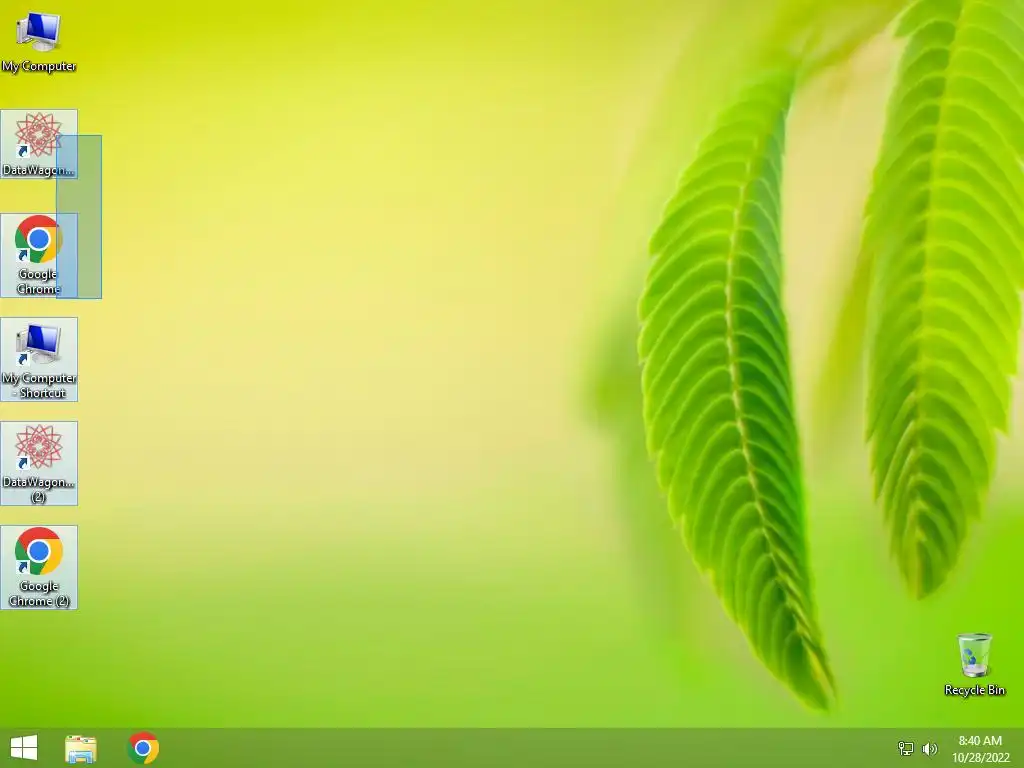Select the Google Chrome desktop shortcut
This screenshot has width=1024, height=768.
[x=39, y=255]
